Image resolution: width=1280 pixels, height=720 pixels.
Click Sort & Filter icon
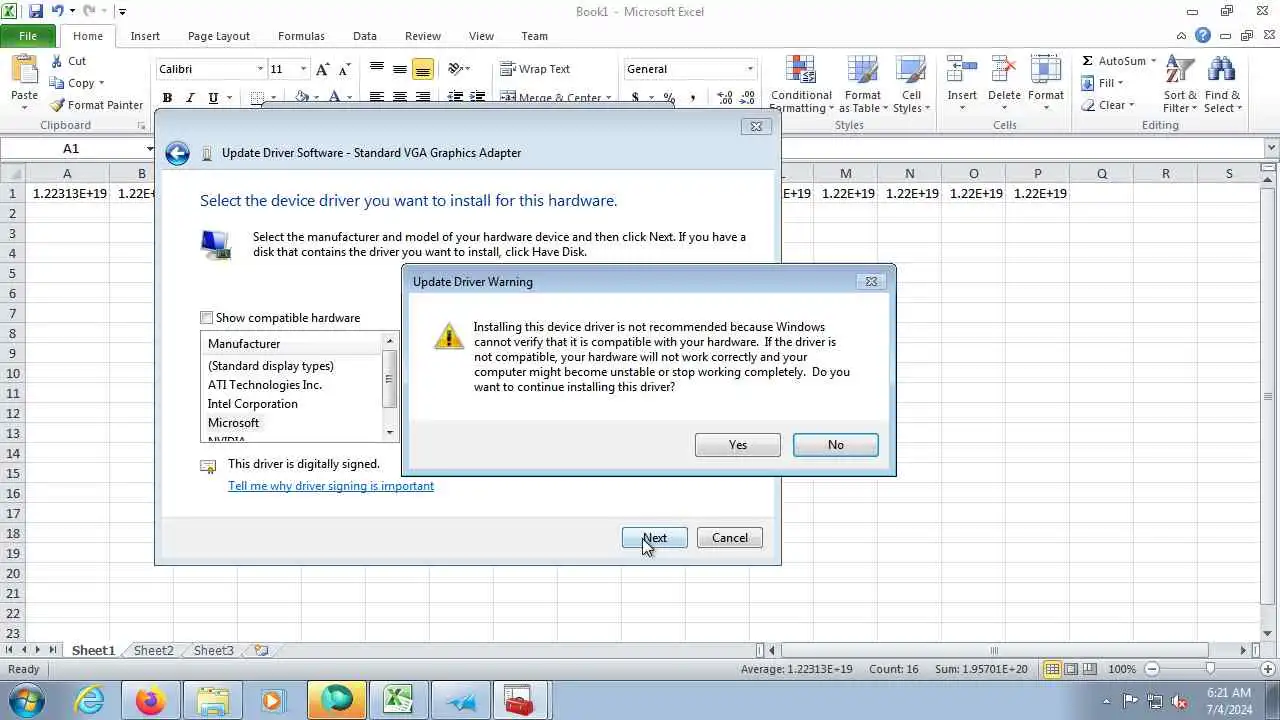[x=1180, y=71]
